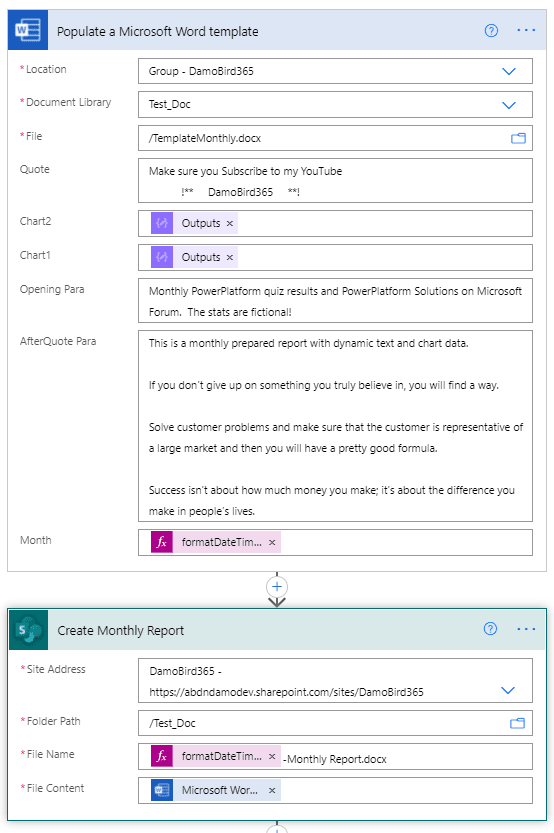Click the /Test_Doc Folder Path field
This screenshot has height=833, width=554.
pos(335,723)
